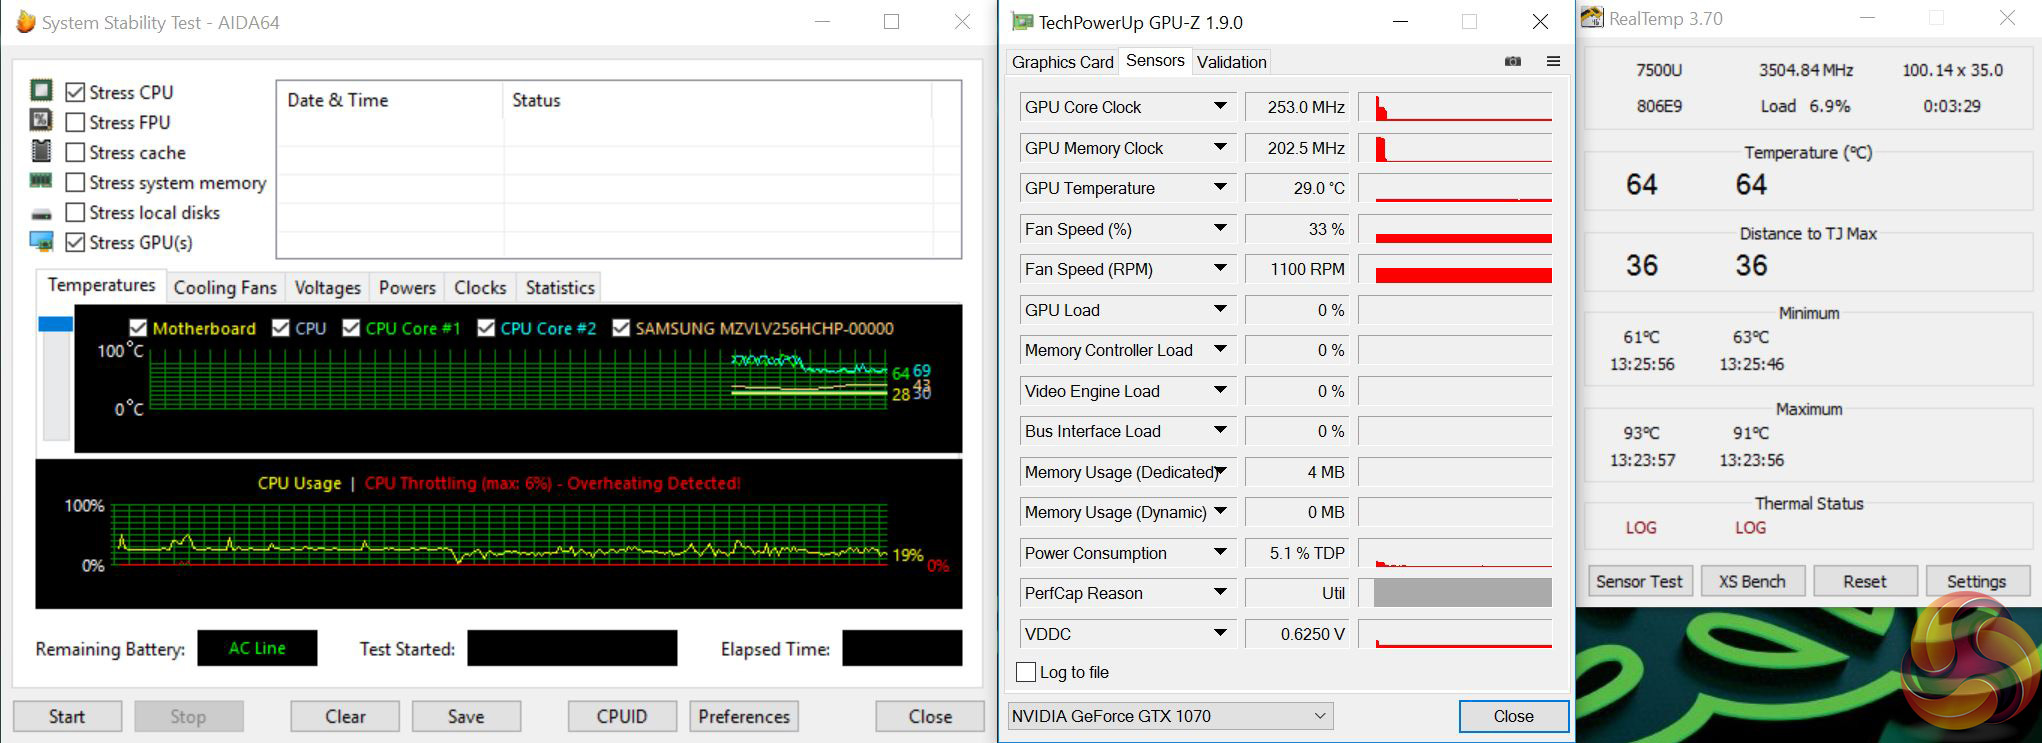Click the Date & Time column header
Image resolution: width=2042 pixels, height=743 pixels.
coord(389,100)
